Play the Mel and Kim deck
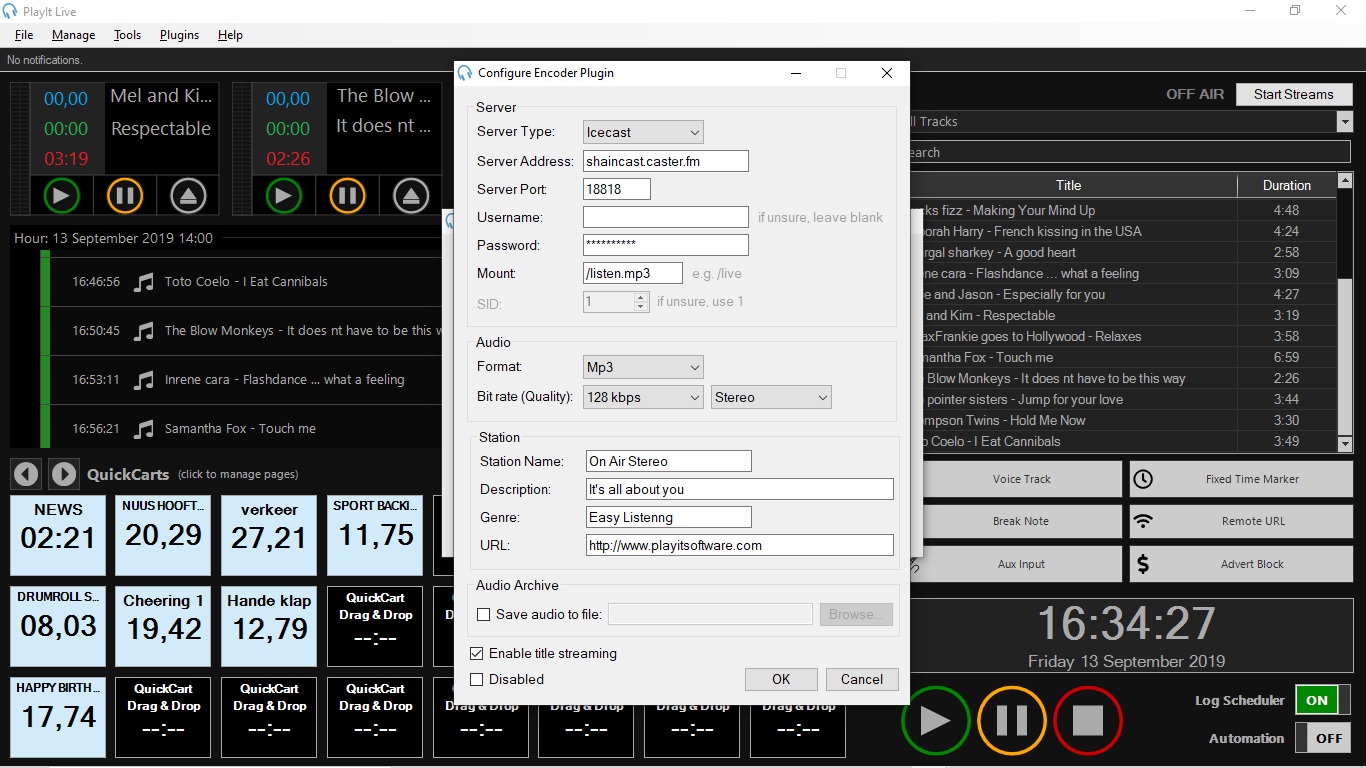Screen dimensions: 1366x768 [x=61, y=195]
